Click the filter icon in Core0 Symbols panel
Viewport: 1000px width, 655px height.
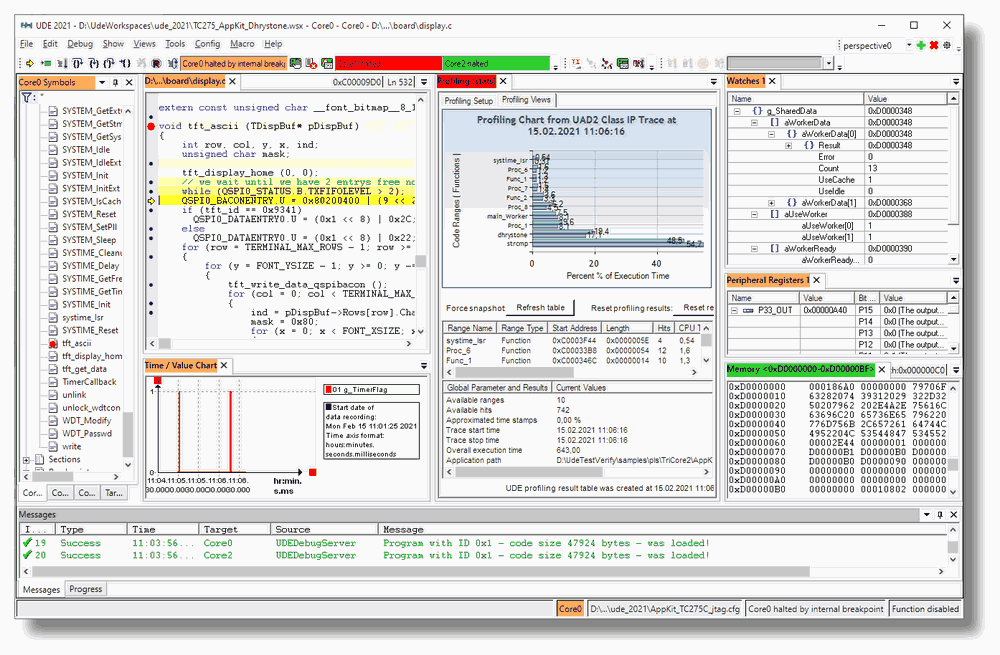(26, 95)
